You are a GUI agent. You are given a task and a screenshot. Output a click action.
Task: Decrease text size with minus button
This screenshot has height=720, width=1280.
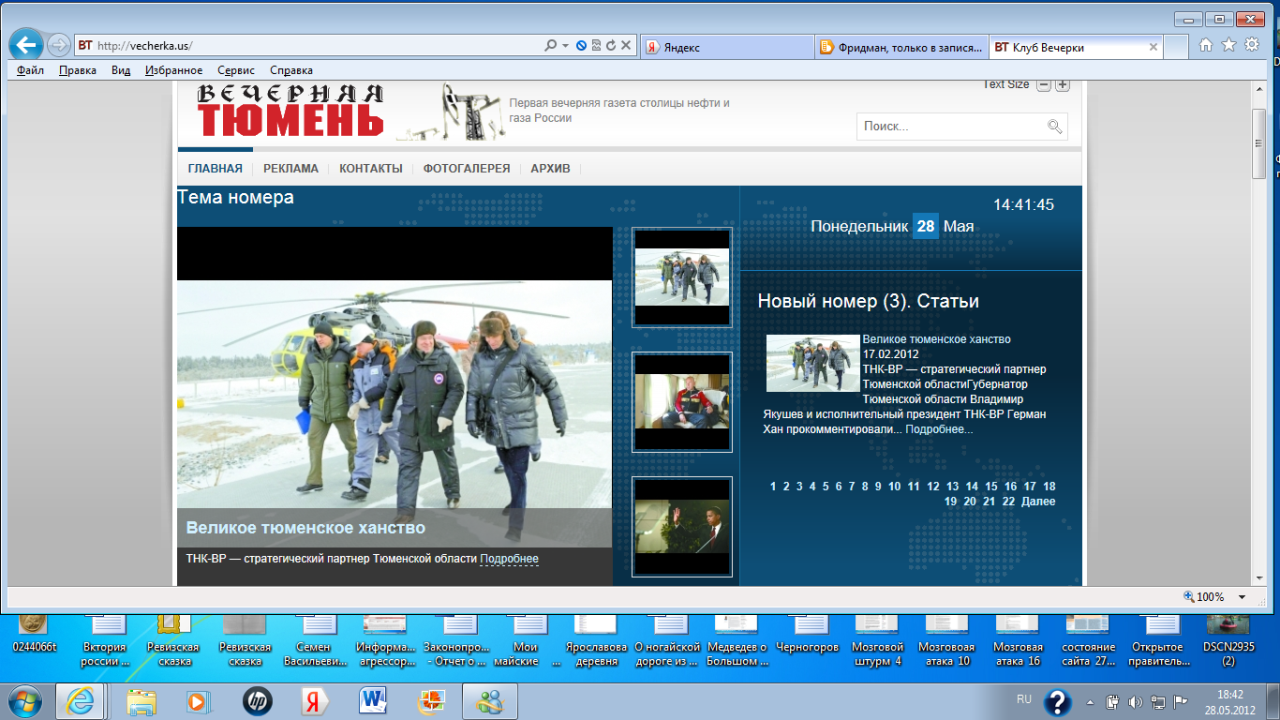click(1043, 85)
